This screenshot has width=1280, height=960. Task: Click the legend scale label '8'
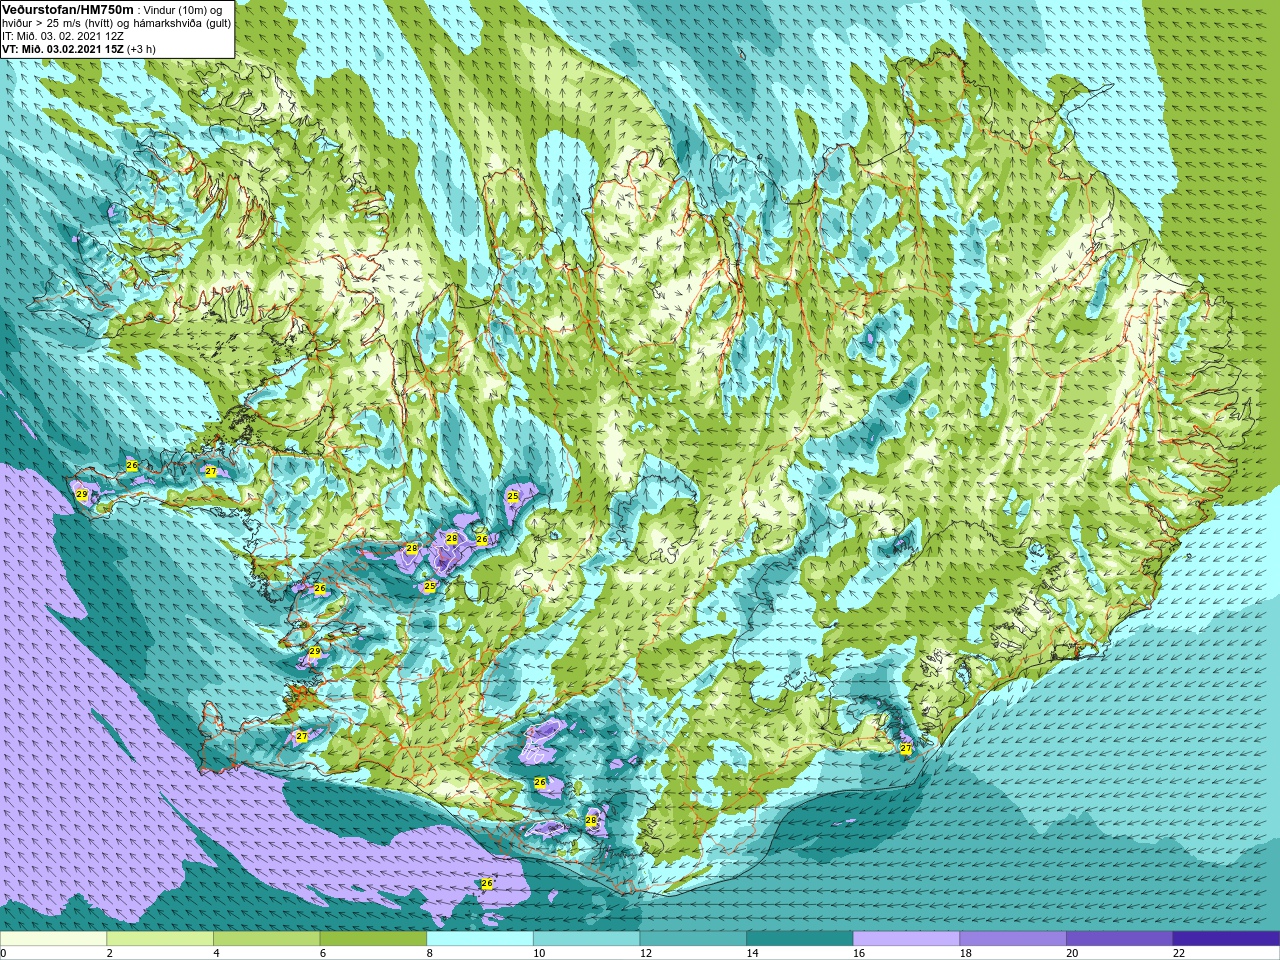430,953
